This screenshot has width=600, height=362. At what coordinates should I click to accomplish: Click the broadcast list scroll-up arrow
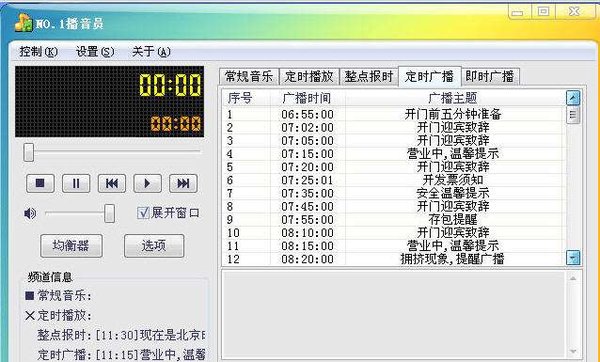click(x=573, y=98)
